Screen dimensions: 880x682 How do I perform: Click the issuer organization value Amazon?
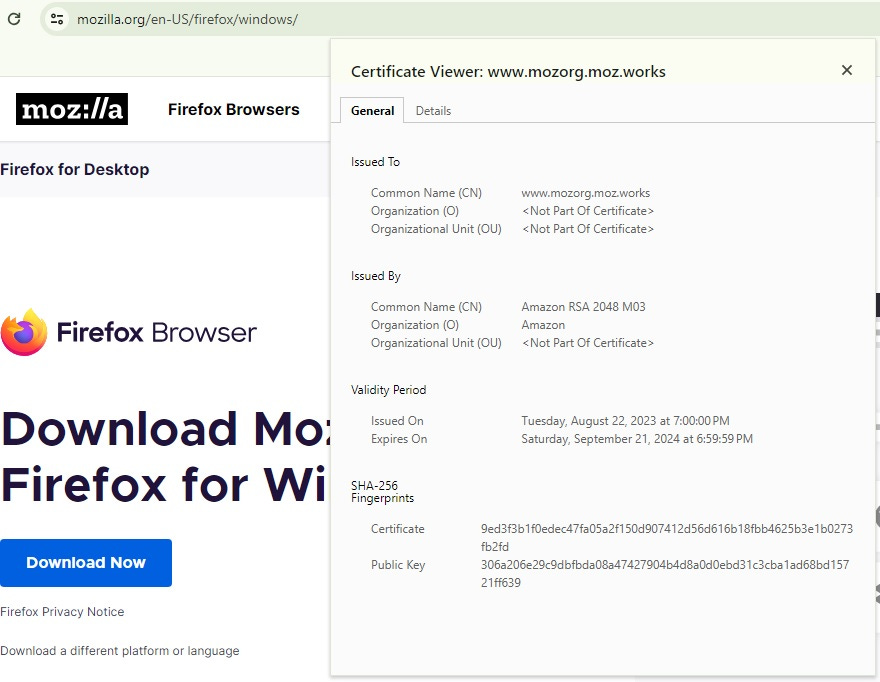pyautogui.click(x=543, y=325)
